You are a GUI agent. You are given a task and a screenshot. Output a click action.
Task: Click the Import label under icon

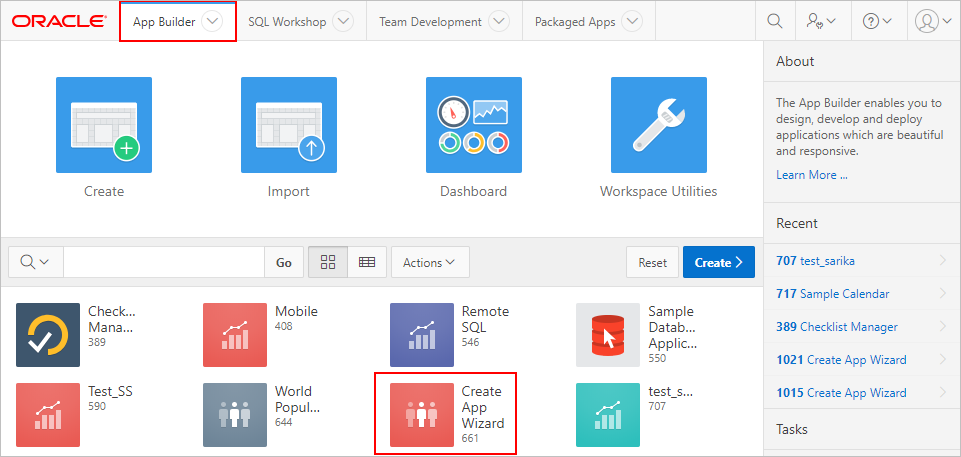click(289, 191)
